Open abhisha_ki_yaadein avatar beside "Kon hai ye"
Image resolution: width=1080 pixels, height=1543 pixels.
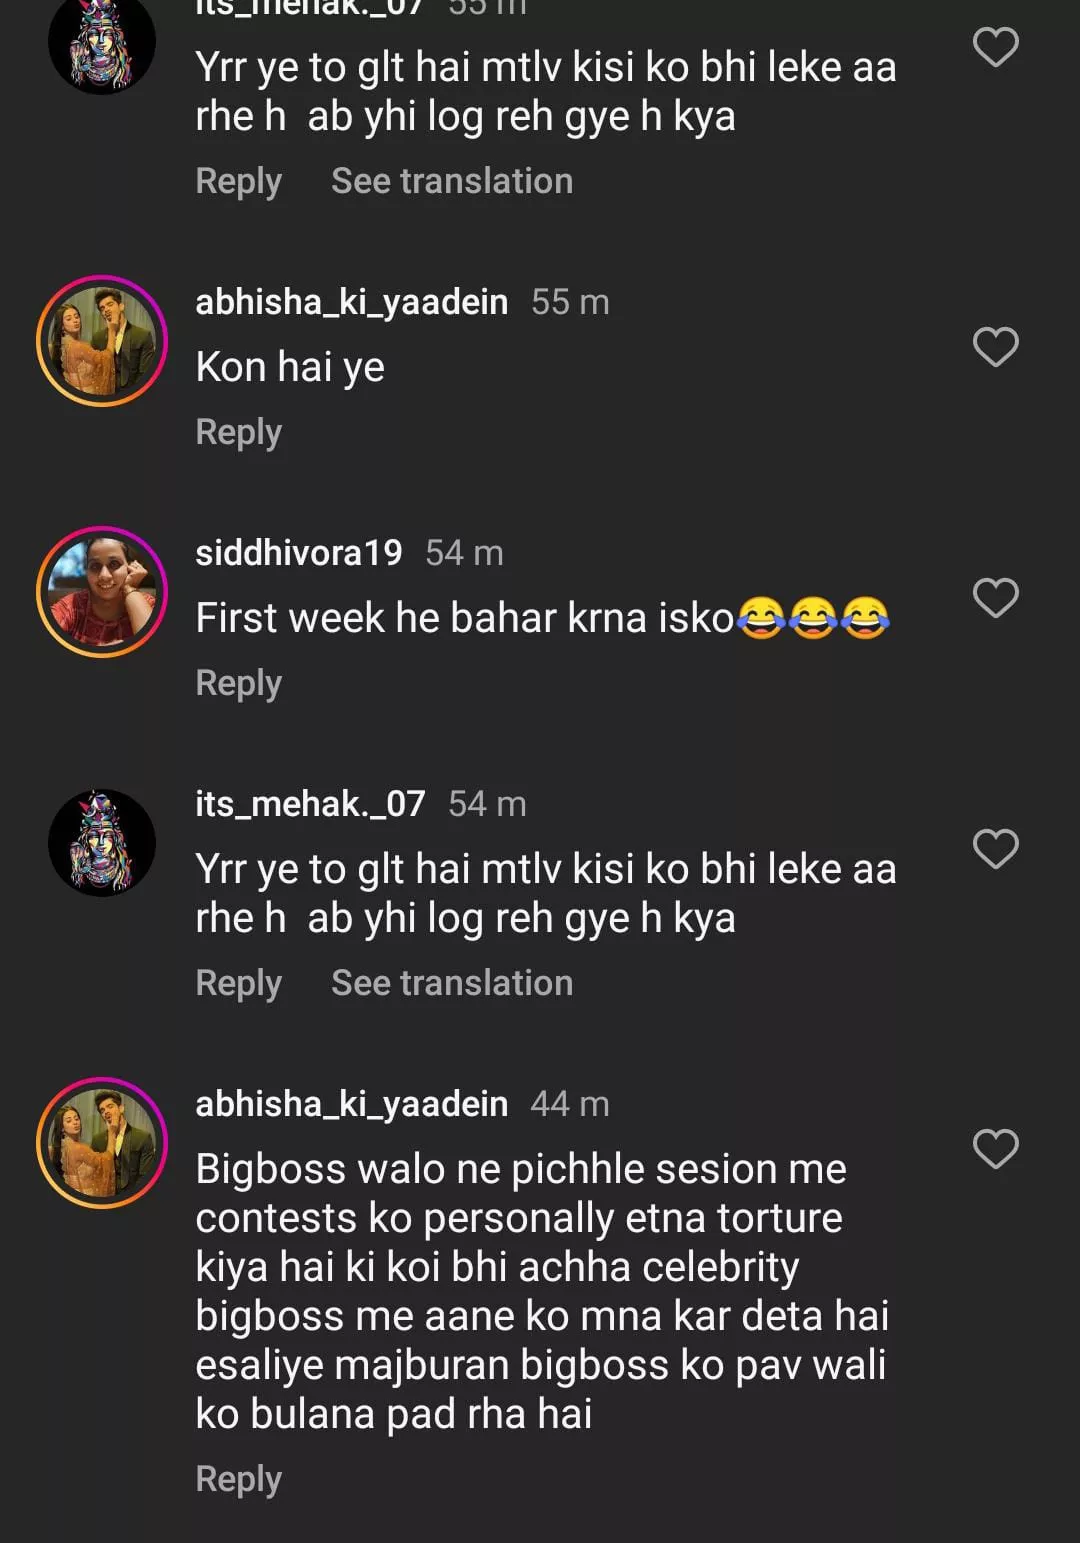pos(102,341)
